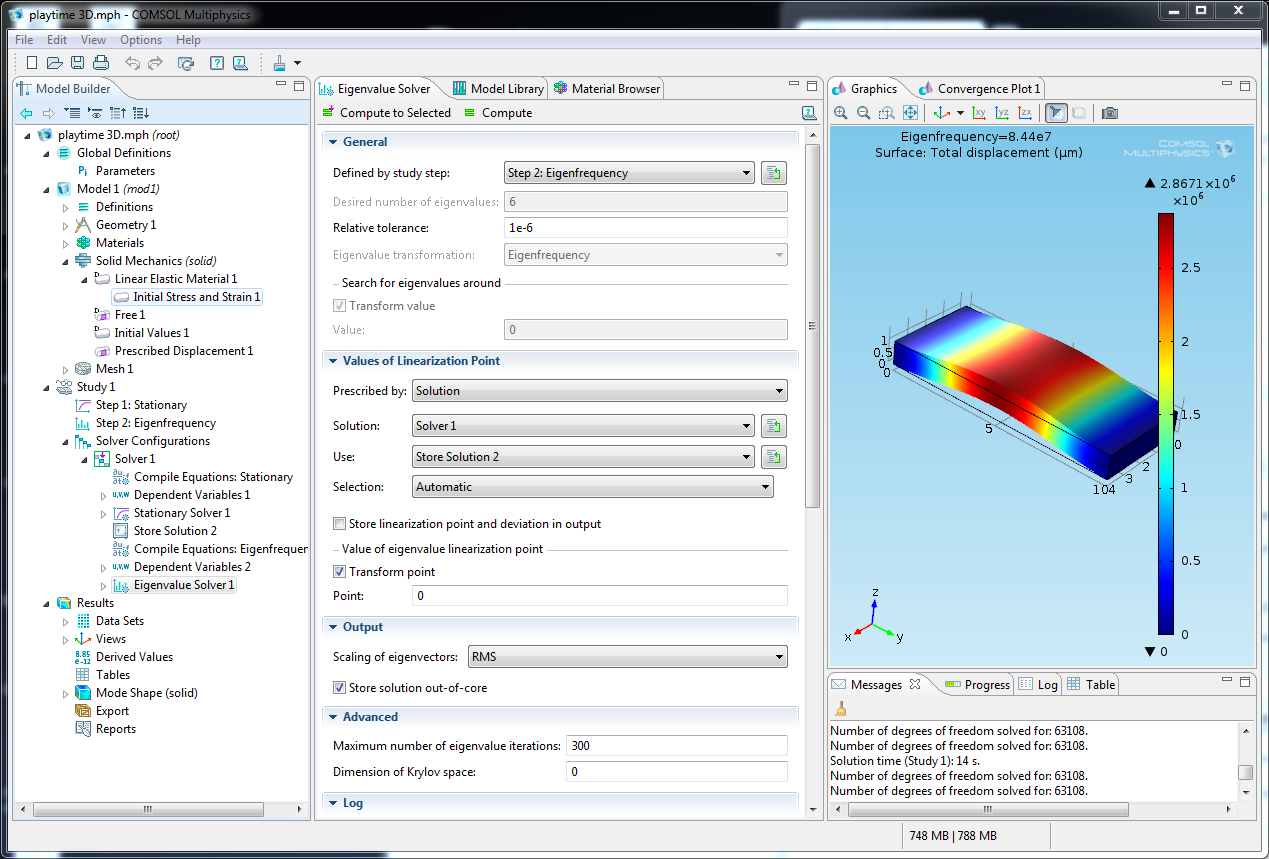Click Zoom Extents icon in Graphics
The height and width of the screenshot is (859, 1269).
(910, 113)
